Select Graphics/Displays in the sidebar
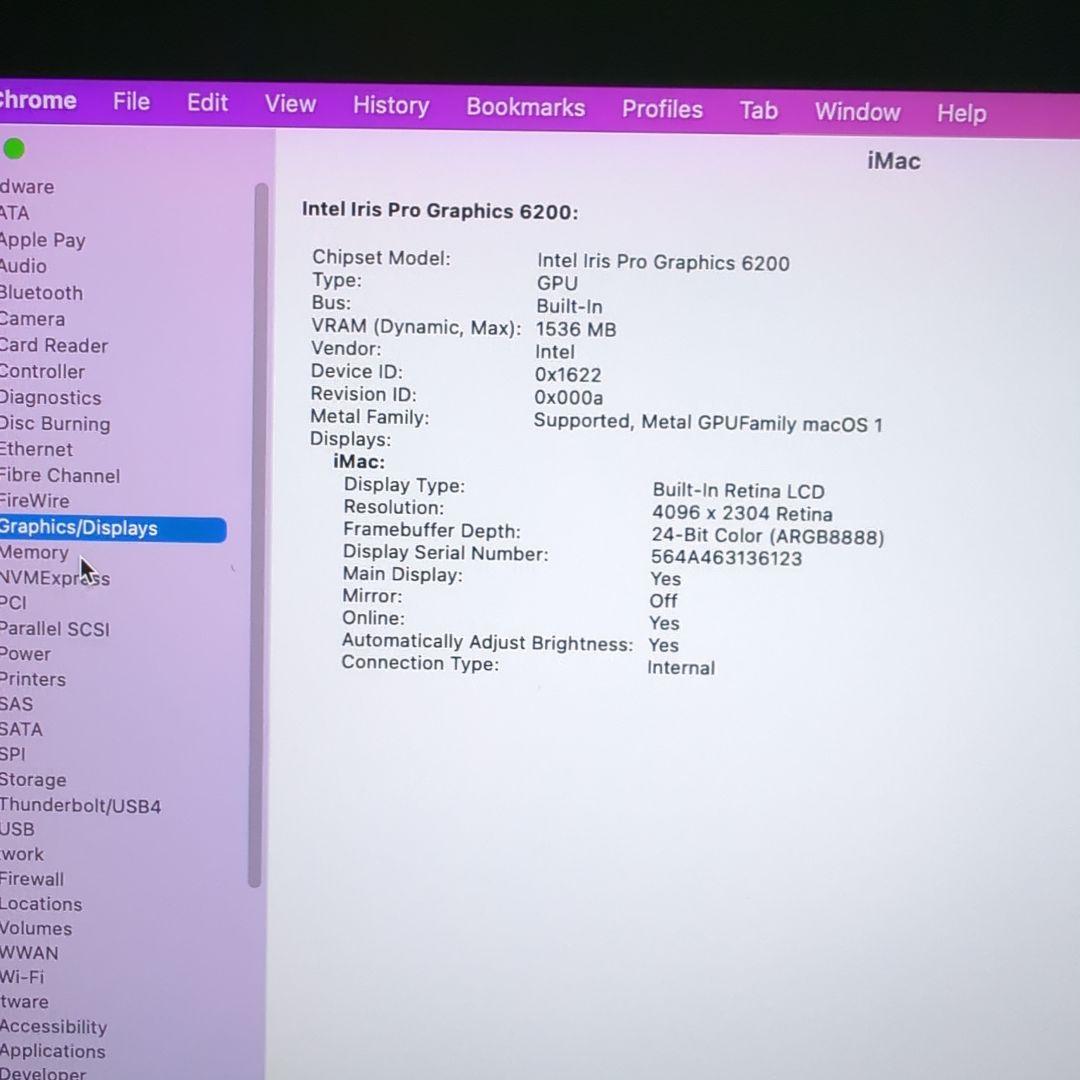Screen dimensions: 1080x1080 coord(78,528)
